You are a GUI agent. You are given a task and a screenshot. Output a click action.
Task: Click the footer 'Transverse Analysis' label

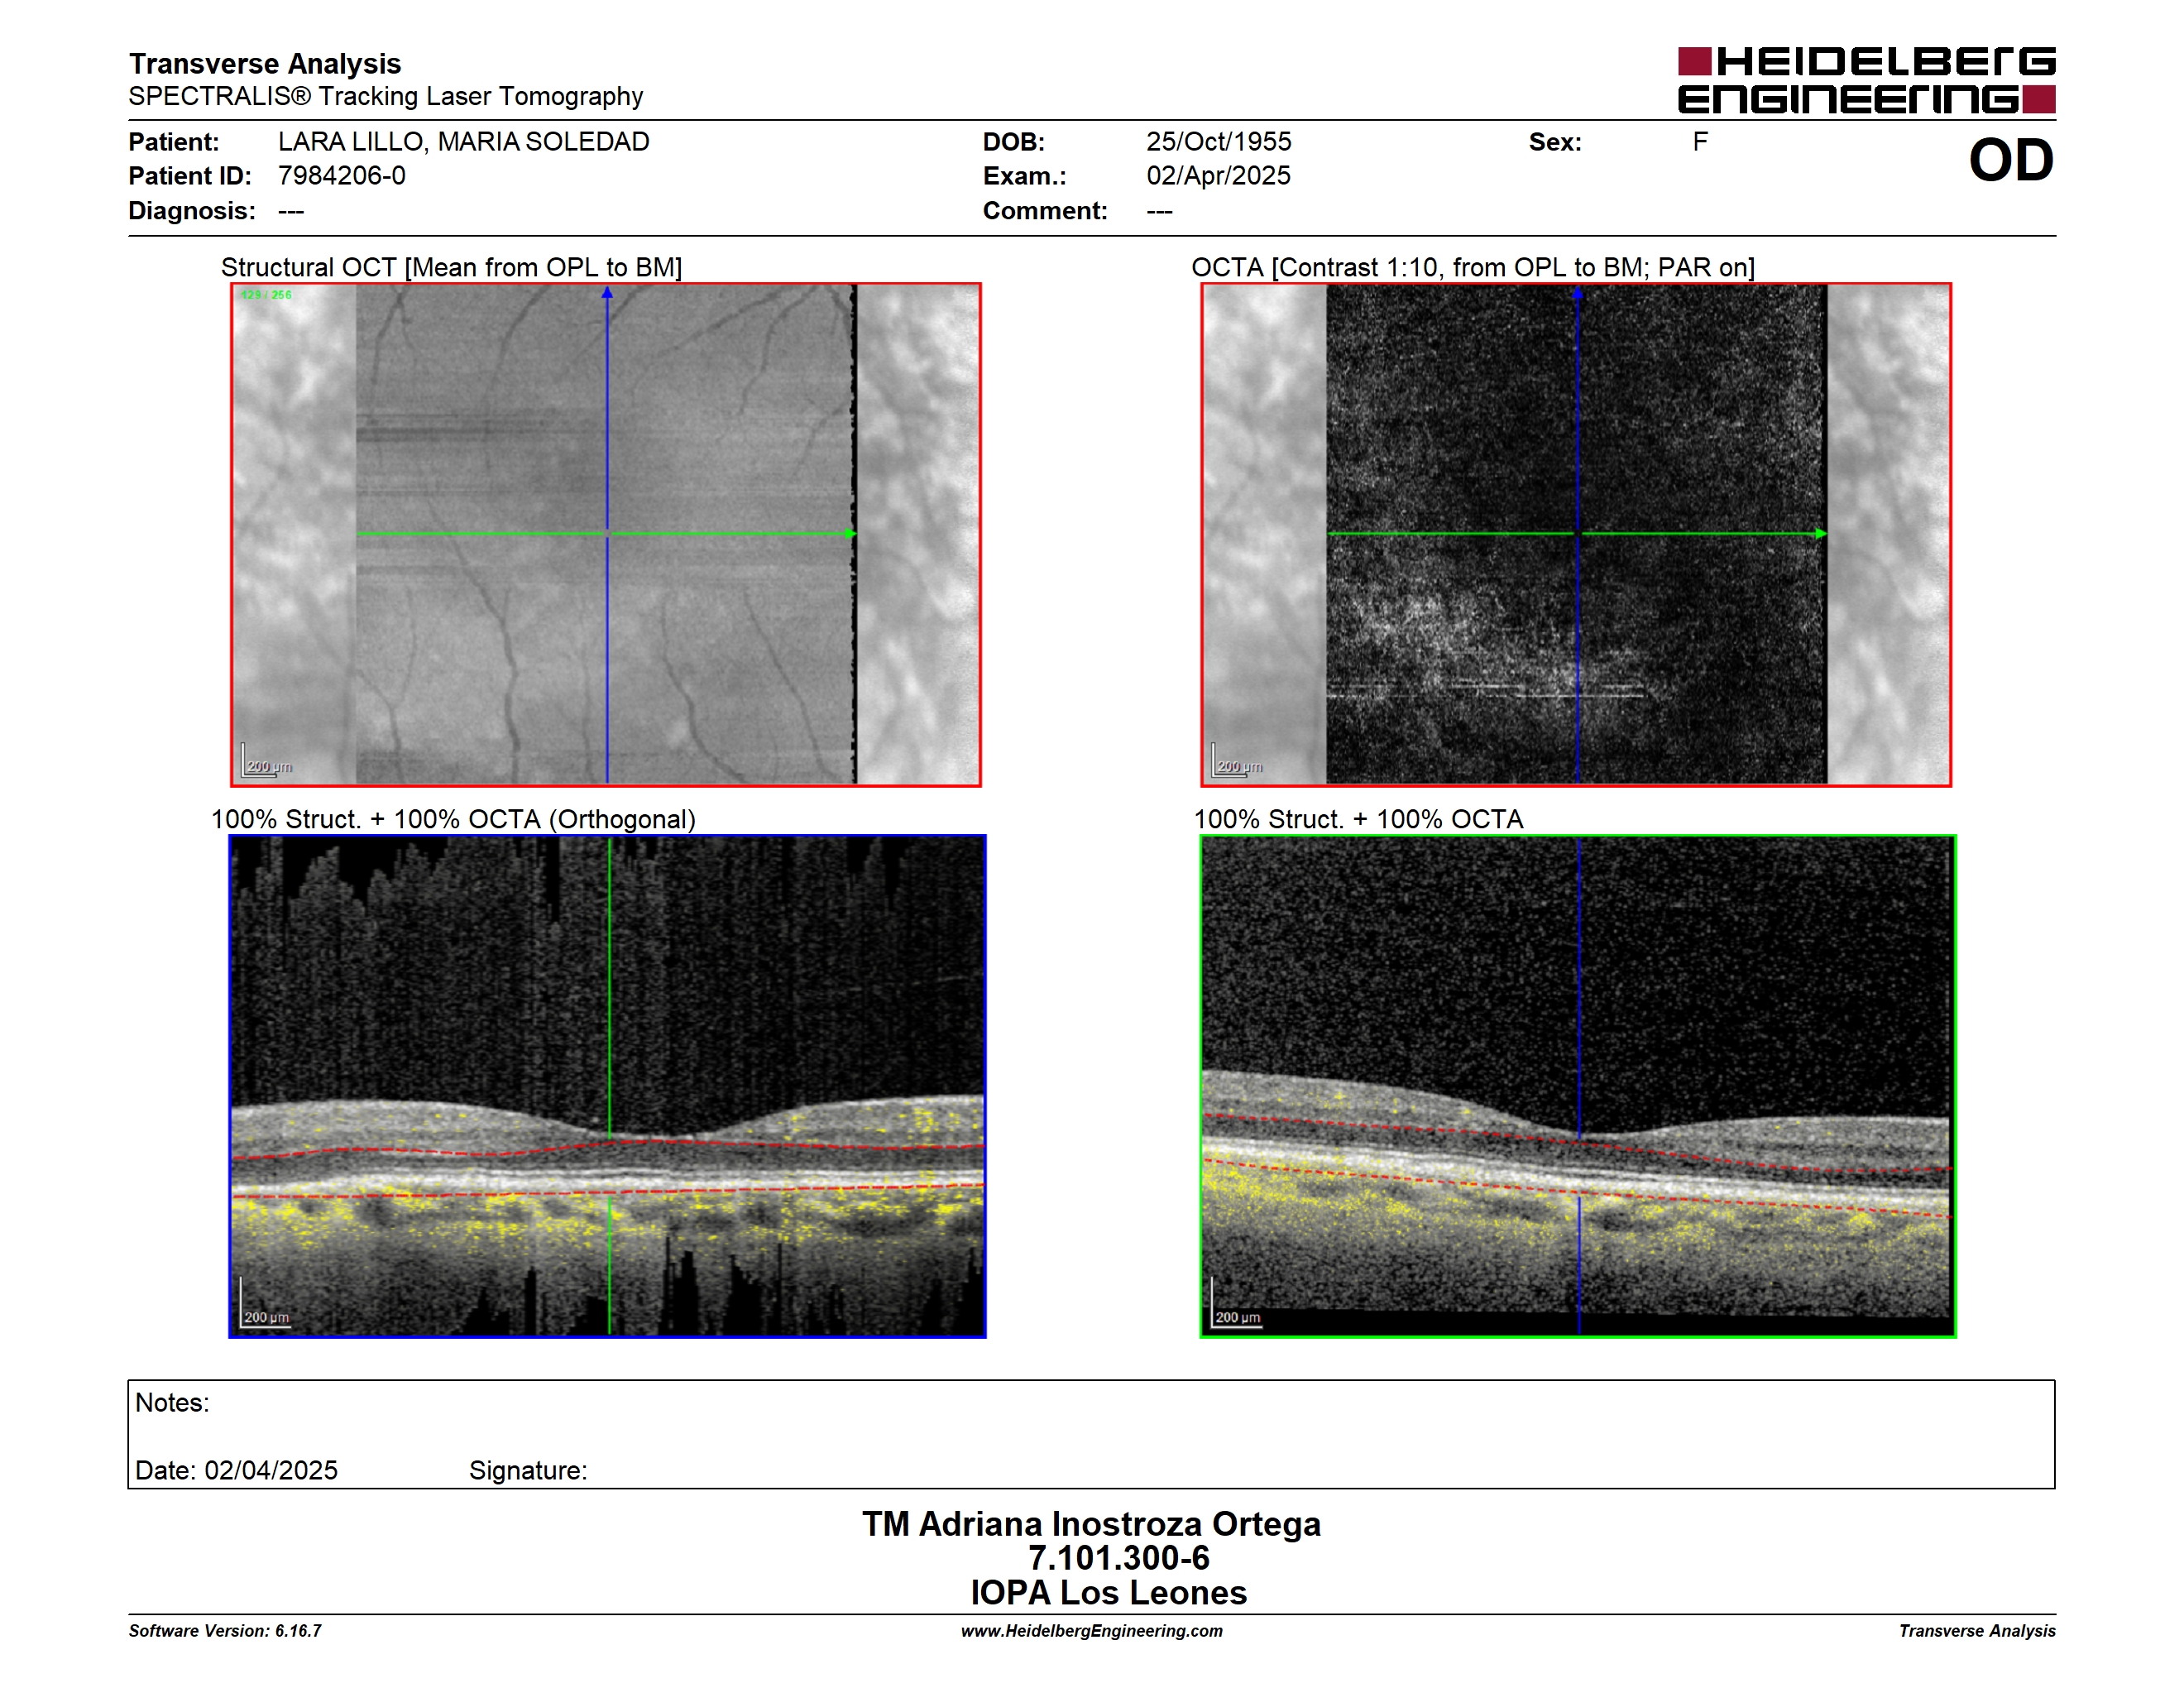pos(1977,1630)
